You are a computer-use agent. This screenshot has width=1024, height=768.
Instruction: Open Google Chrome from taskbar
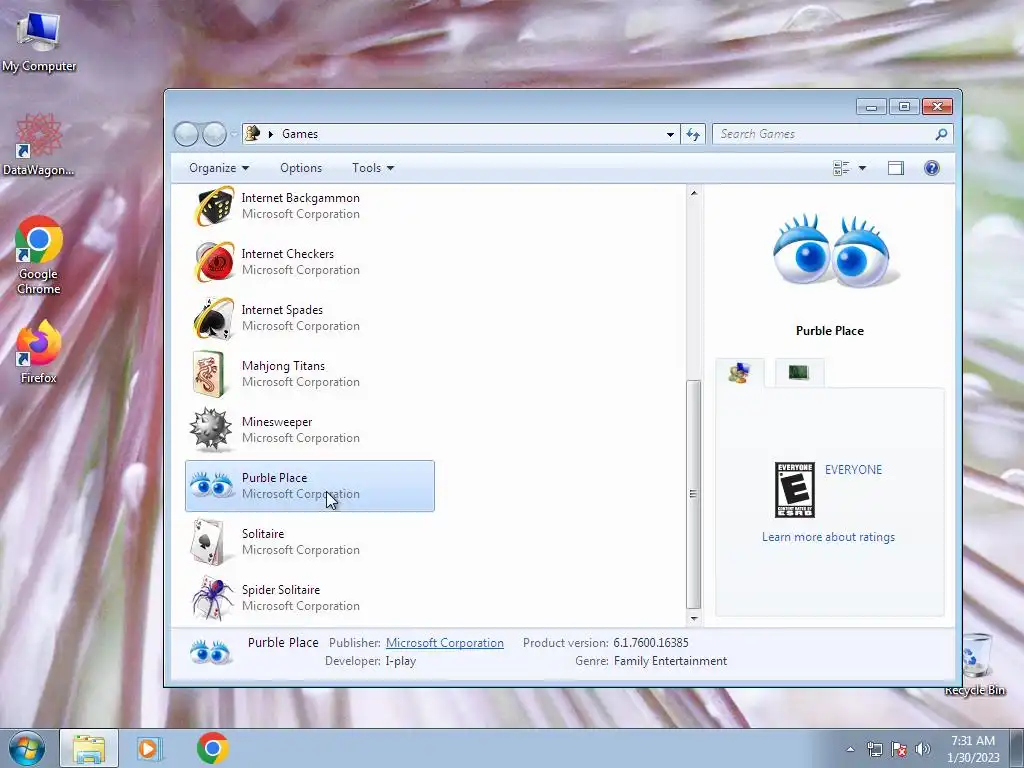tap(212, 748)
